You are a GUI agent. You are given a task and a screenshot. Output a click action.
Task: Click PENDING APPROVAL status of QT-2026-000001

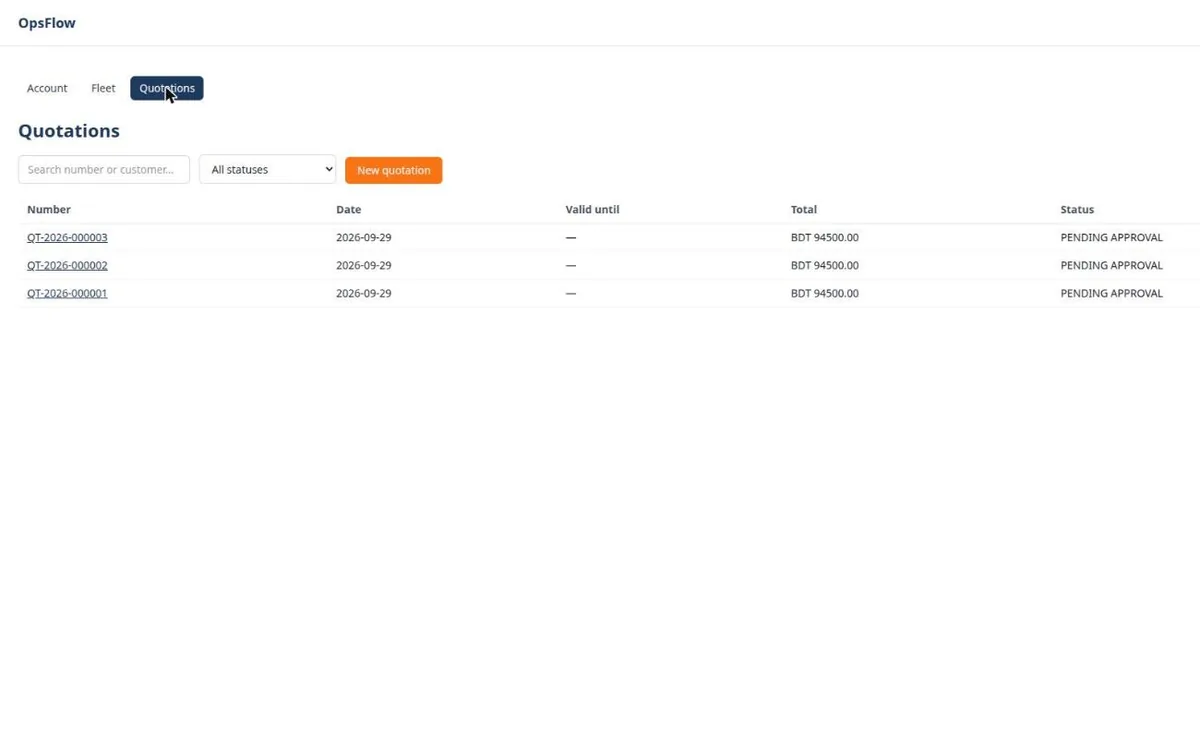pos(1111,294)
